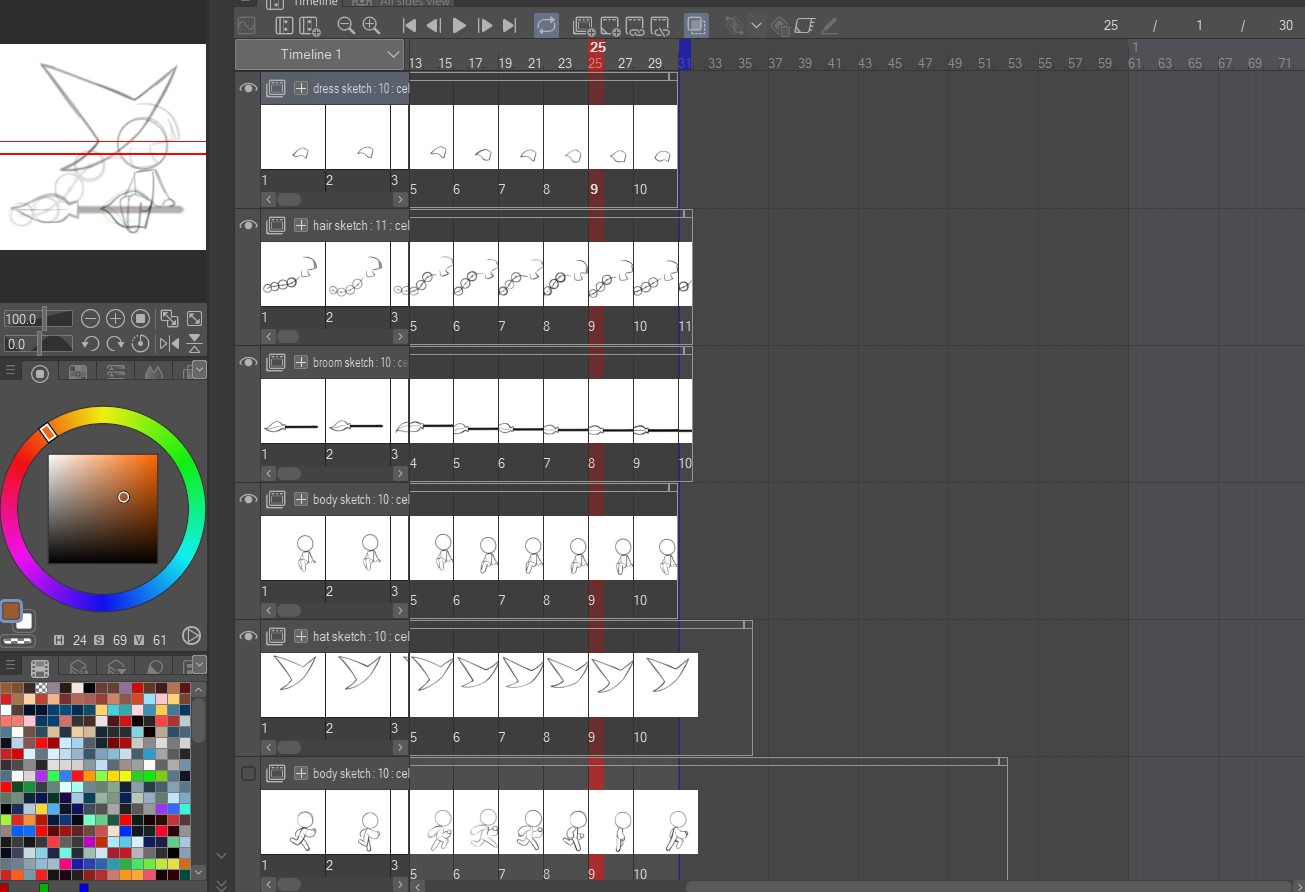1305x892 pixels.
Task: Select the zoom in timeline icon
Action: click(x=368, y=25)
